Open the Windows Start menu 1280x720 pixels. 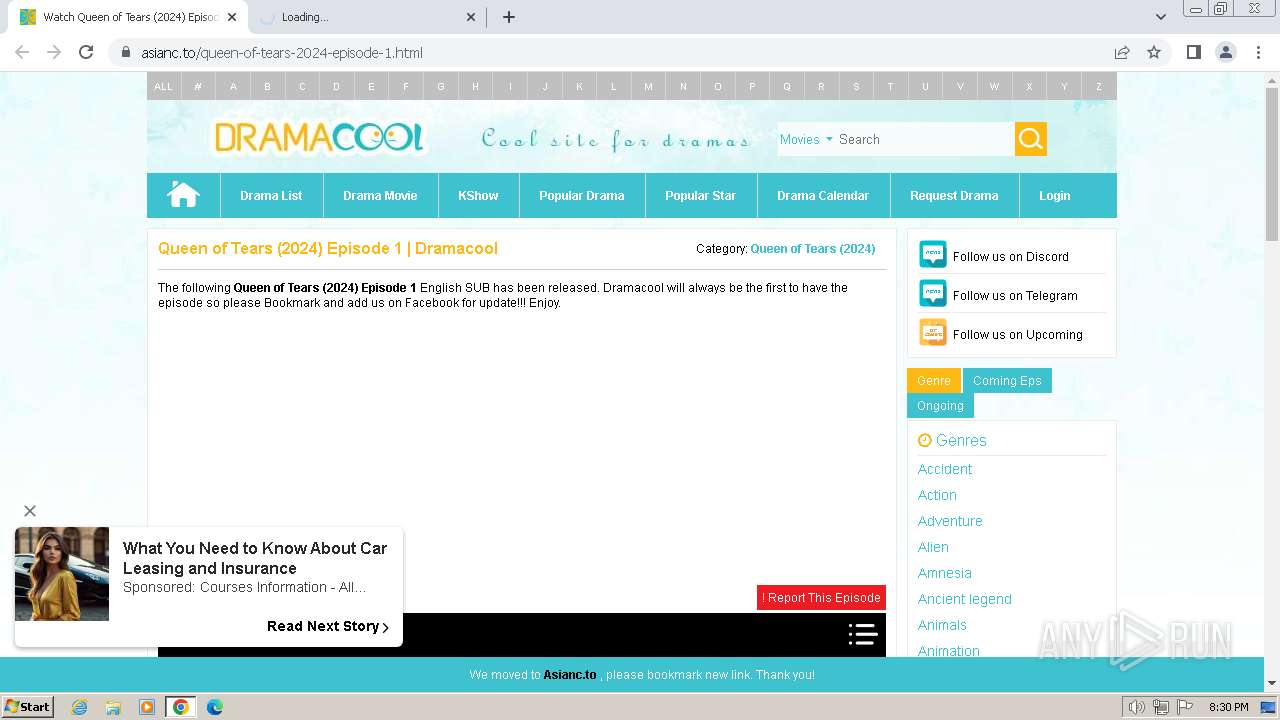(x=27, y=707)
